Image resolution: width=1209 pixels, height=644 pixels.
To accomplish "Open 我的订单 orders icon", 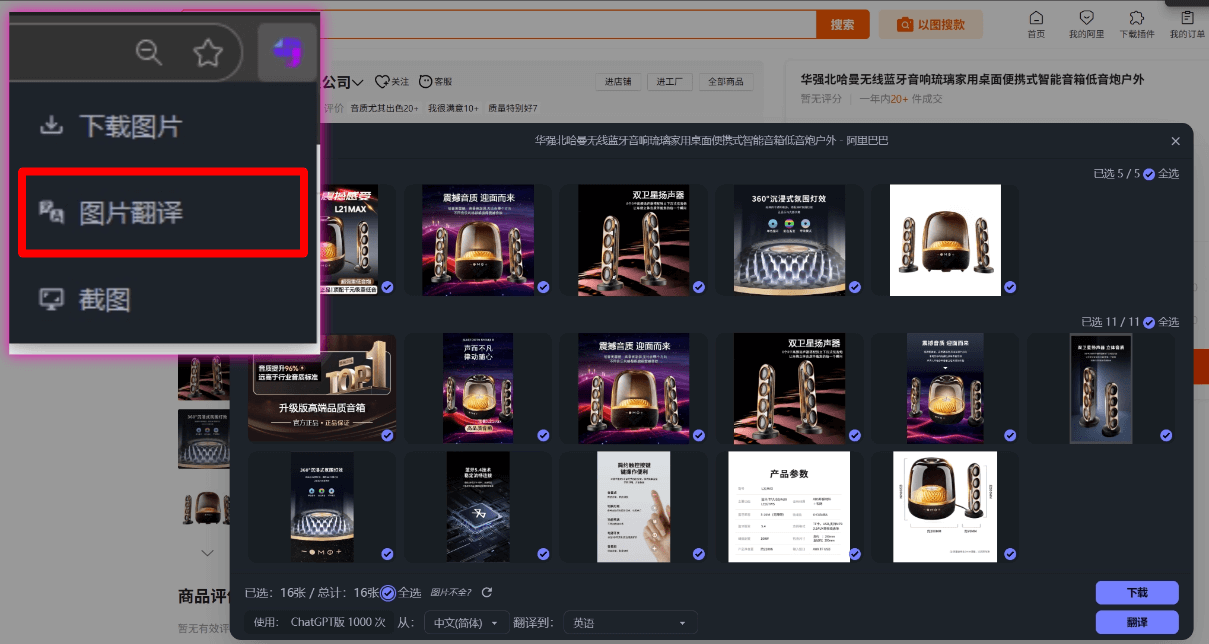I will [1187, 25].
